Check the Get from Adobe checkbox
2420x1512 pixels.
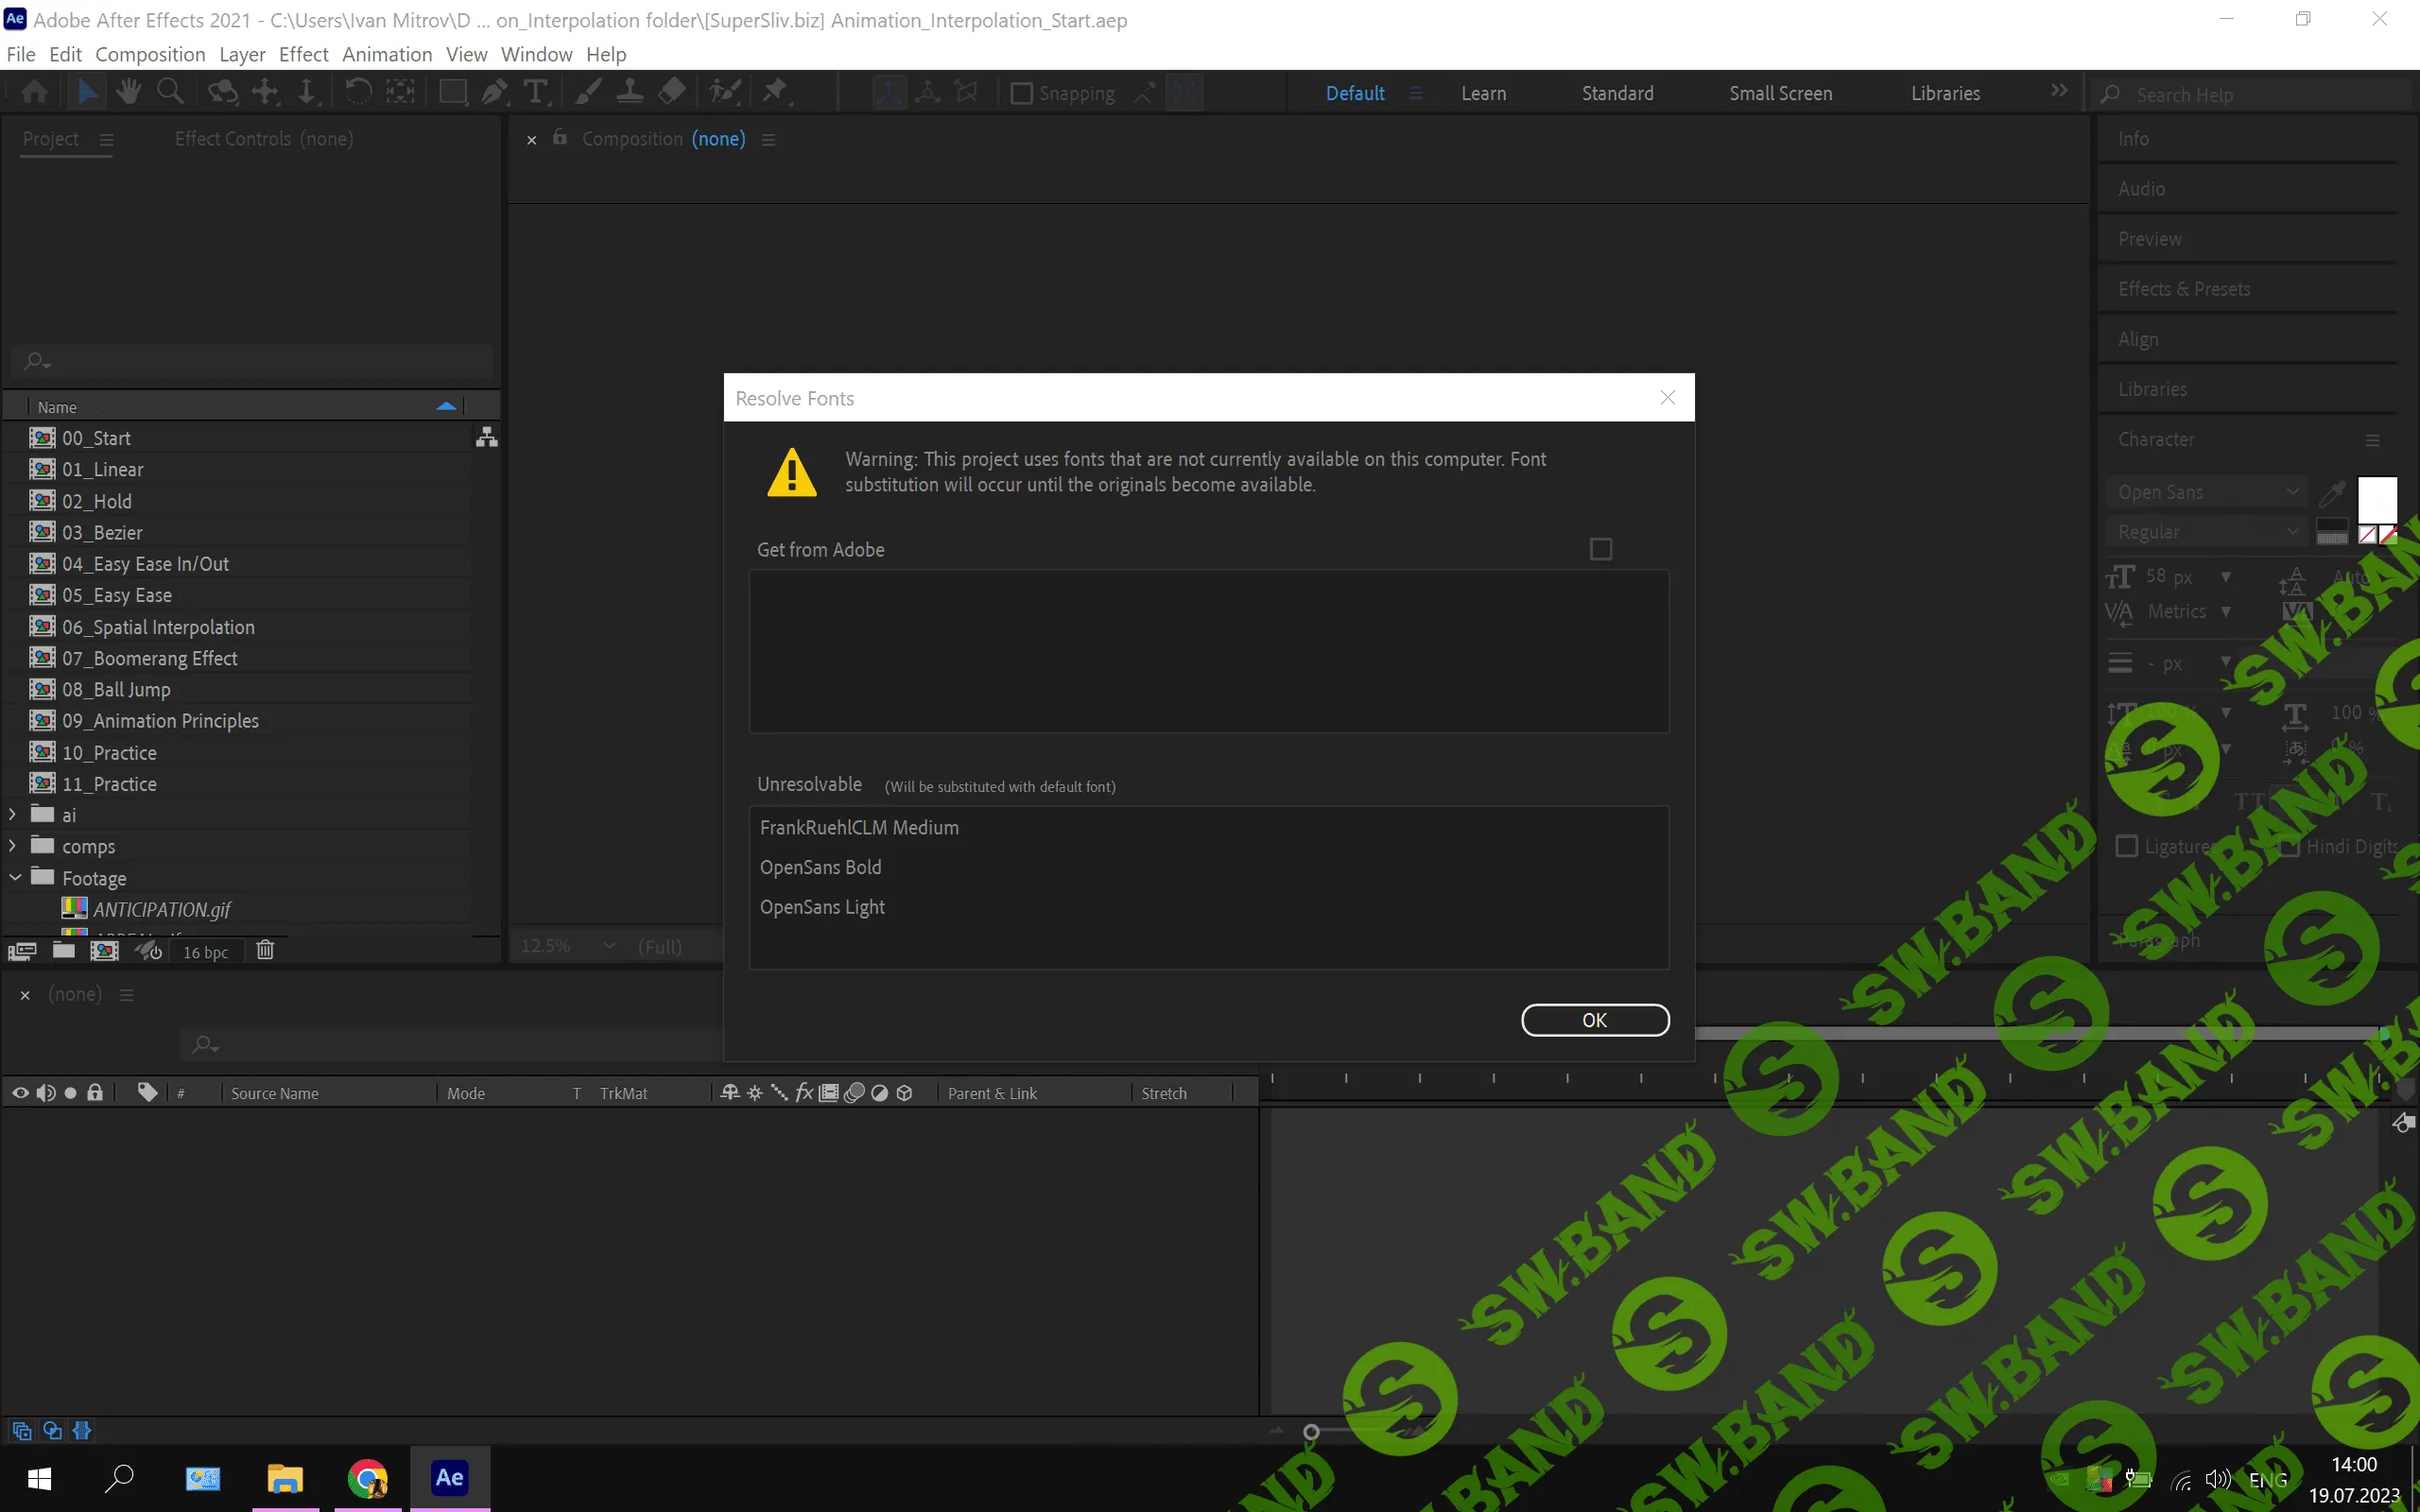[1600, 549]
